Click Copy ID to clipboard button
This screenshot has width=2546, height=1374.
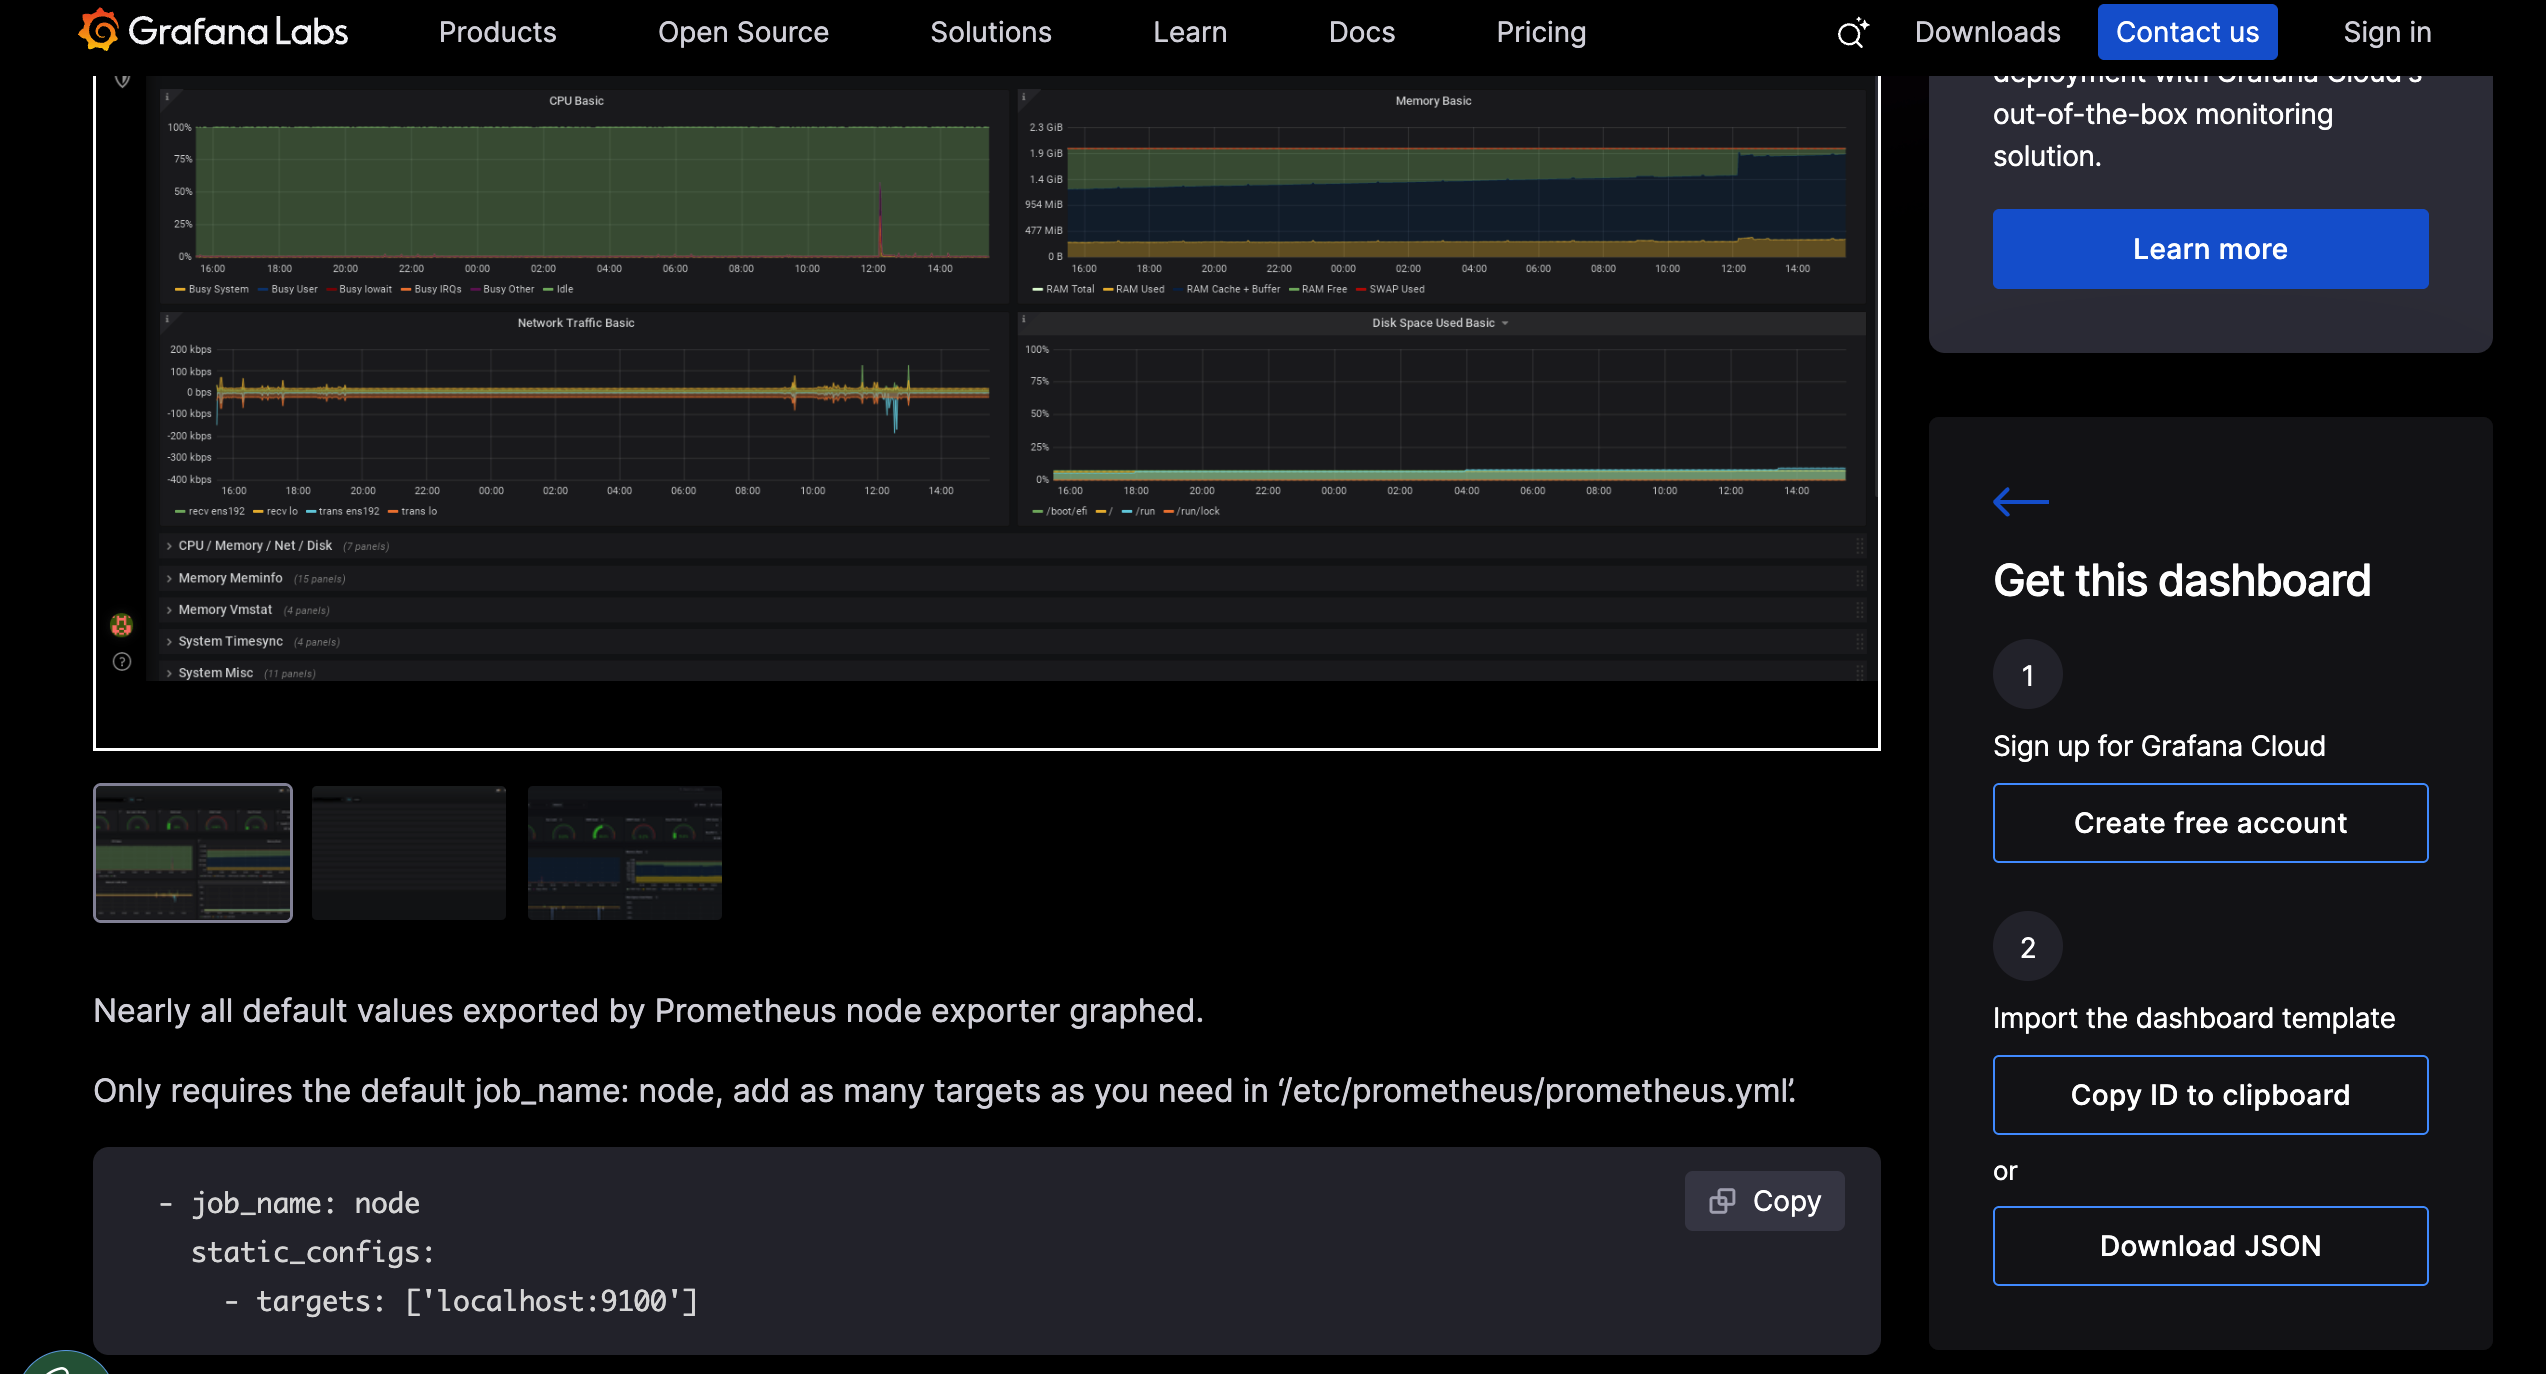(x=2210, y=1095)
